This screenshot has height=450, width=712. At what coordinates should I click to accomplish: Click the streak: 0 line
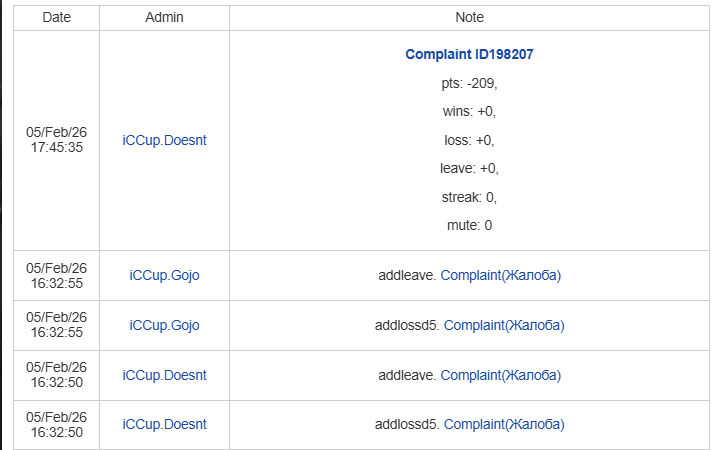[x=469, y=197]
